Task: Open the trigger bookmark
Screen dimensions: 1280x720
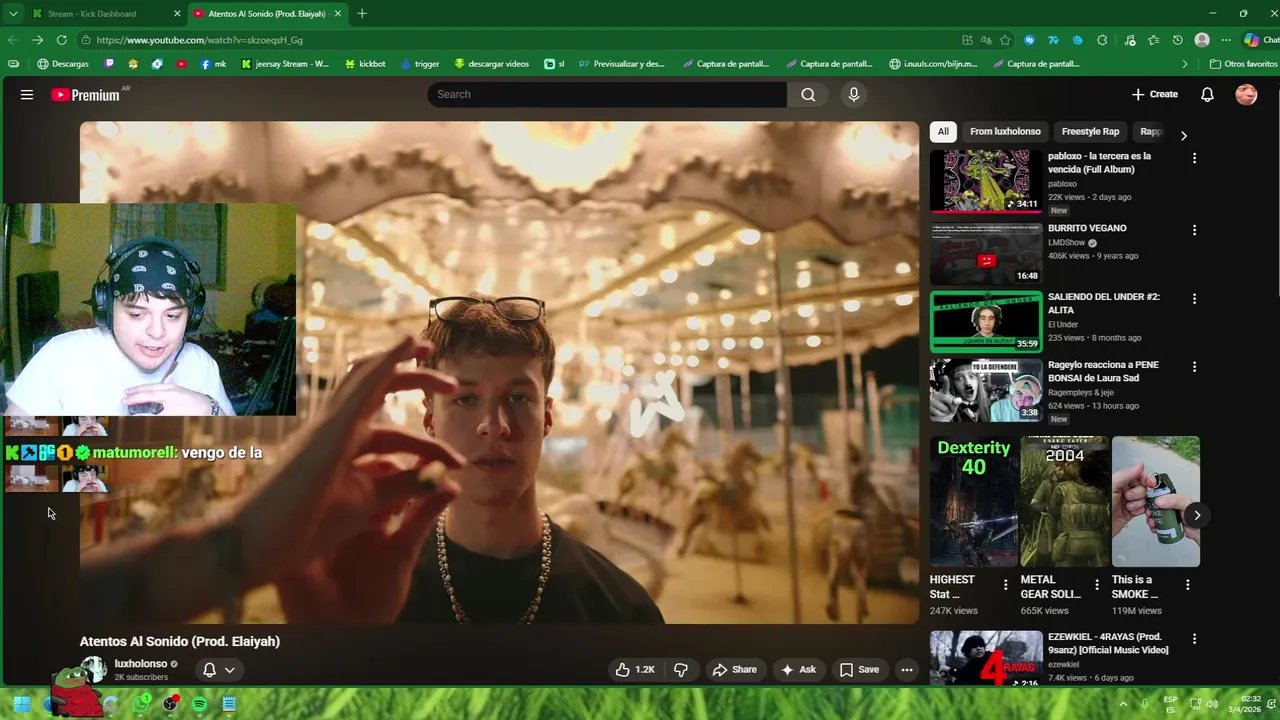Action: point(420,64)
